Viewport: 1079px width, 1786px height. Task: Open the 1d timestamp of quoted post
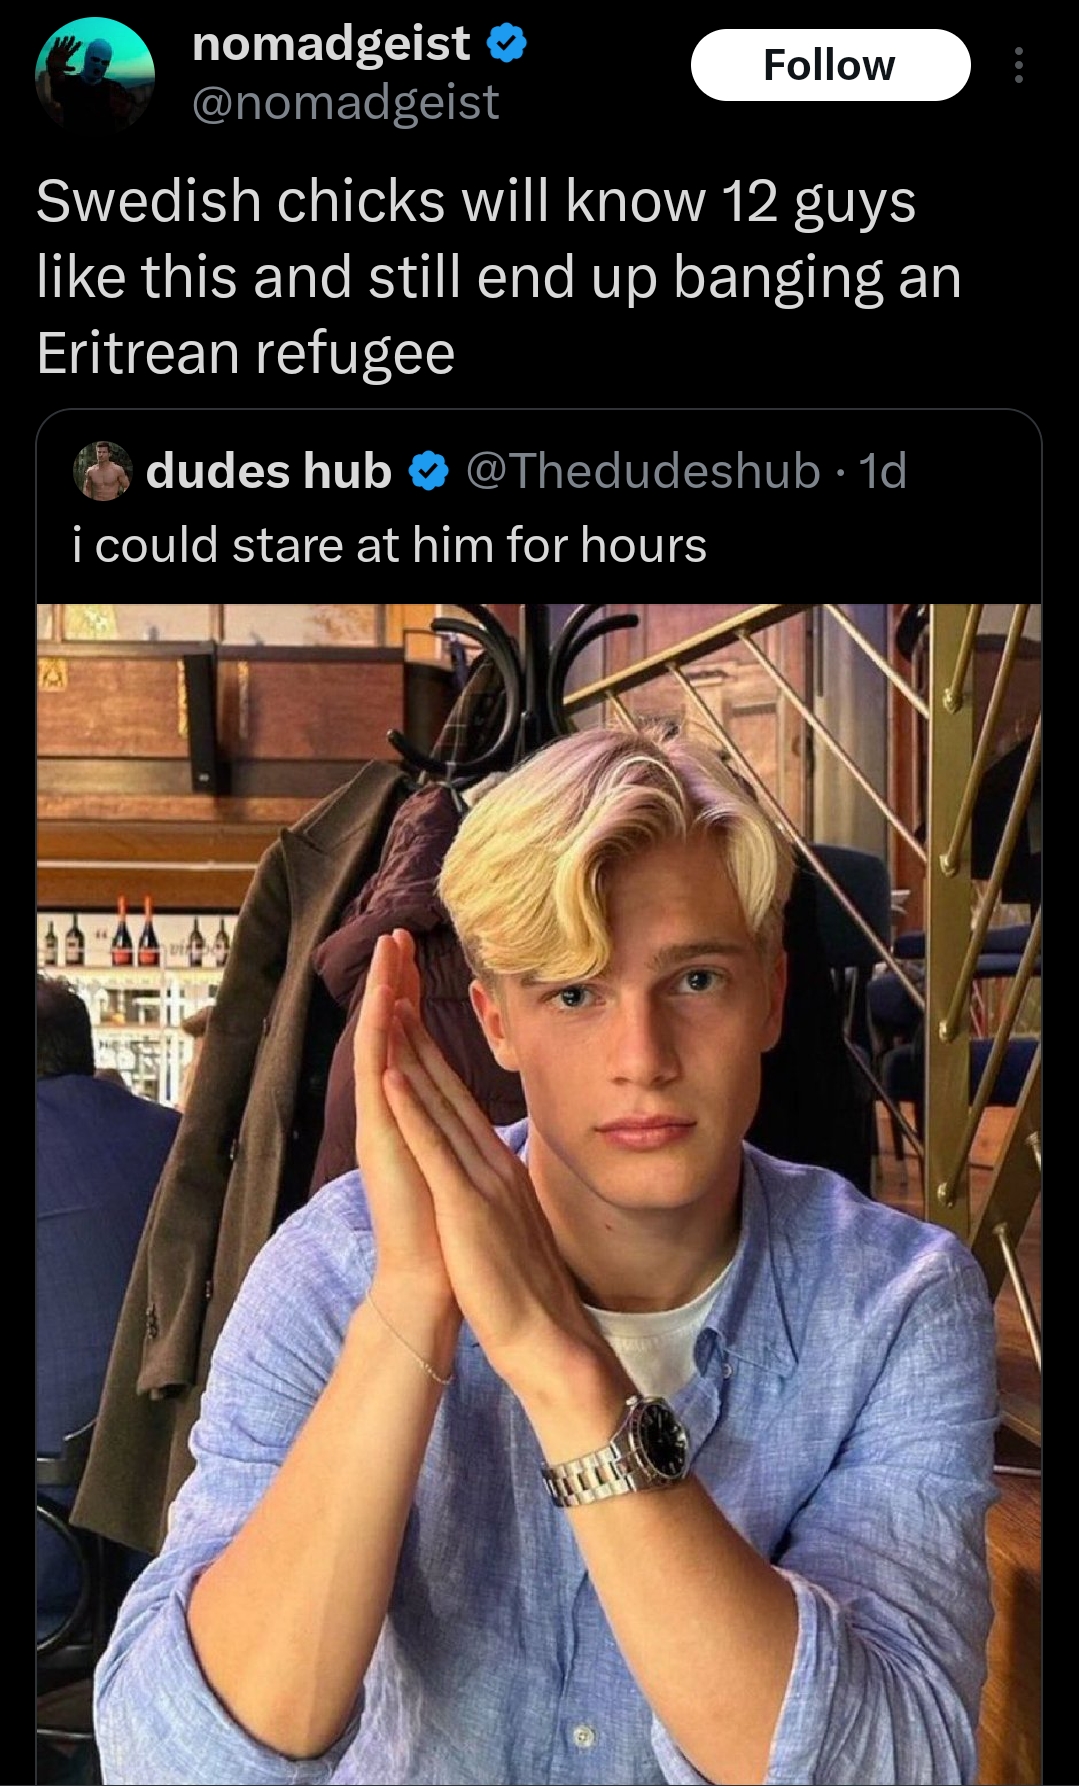coord(883,471)
